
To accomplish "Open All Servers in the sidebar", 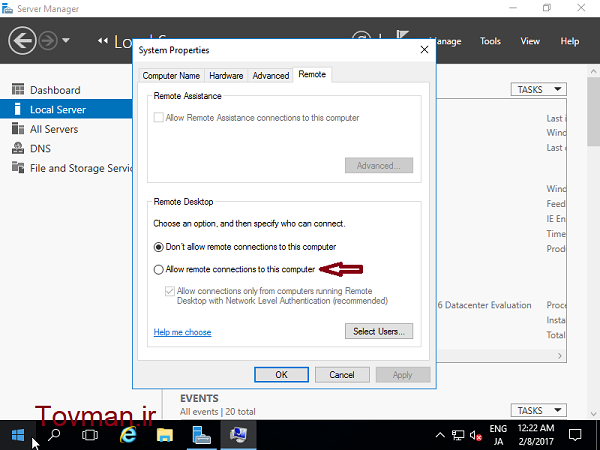I will pyautogui.click(x=54, y=129).
